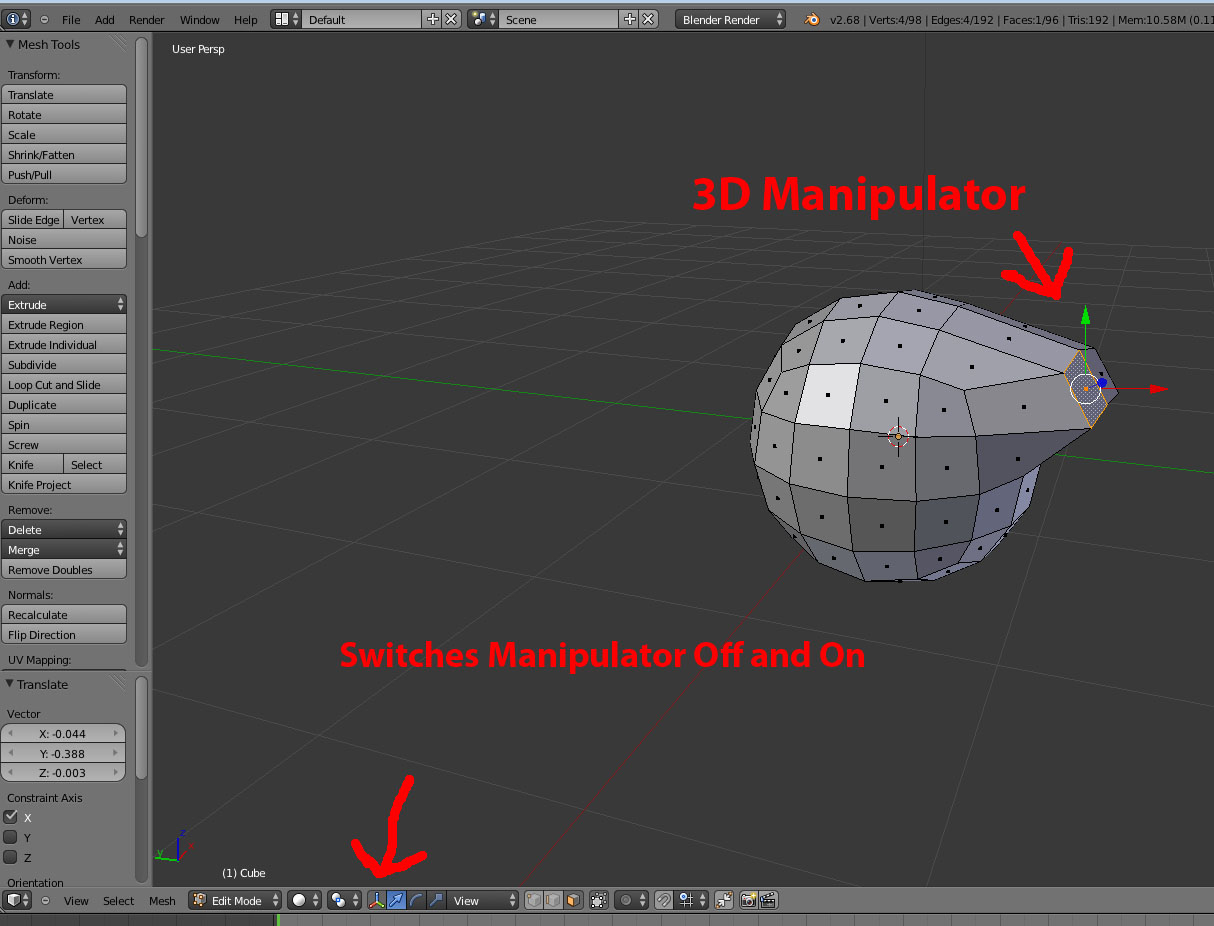This screenshot has height=926, width=1214.
Task: Select the translate manipulator arrow icon
Action: coord(396,900)
